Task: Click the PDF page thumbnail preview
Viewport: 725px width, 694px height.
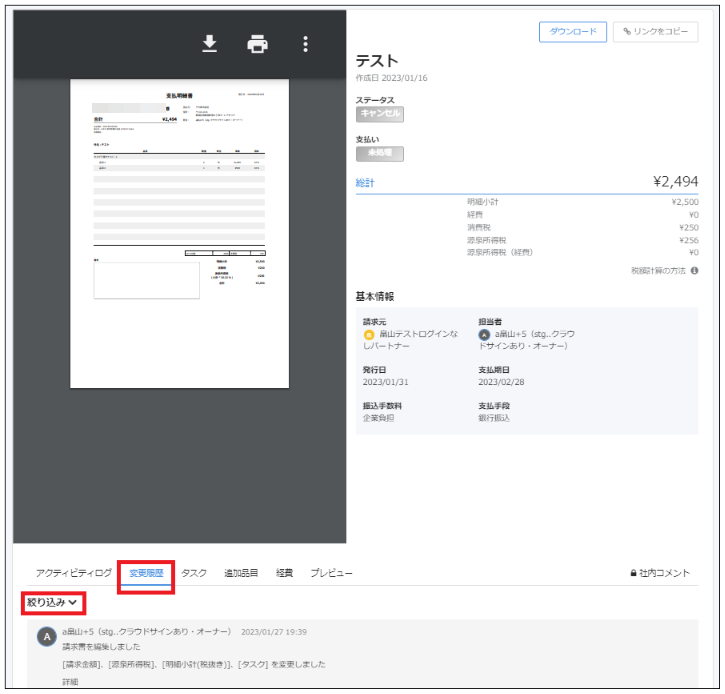Action: (179, 233)
